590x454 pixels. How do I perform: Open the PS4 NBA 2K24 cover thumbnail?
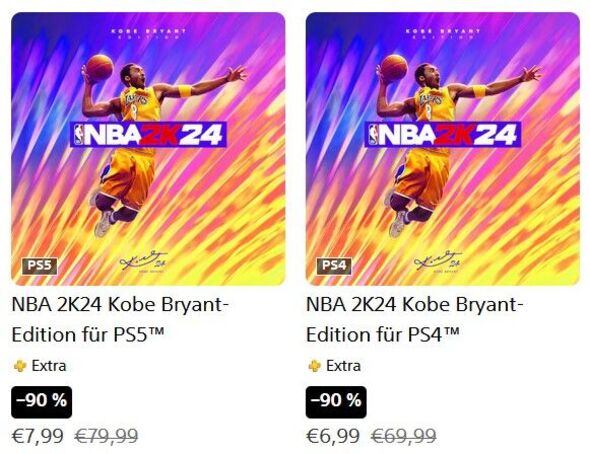(442, 149)
